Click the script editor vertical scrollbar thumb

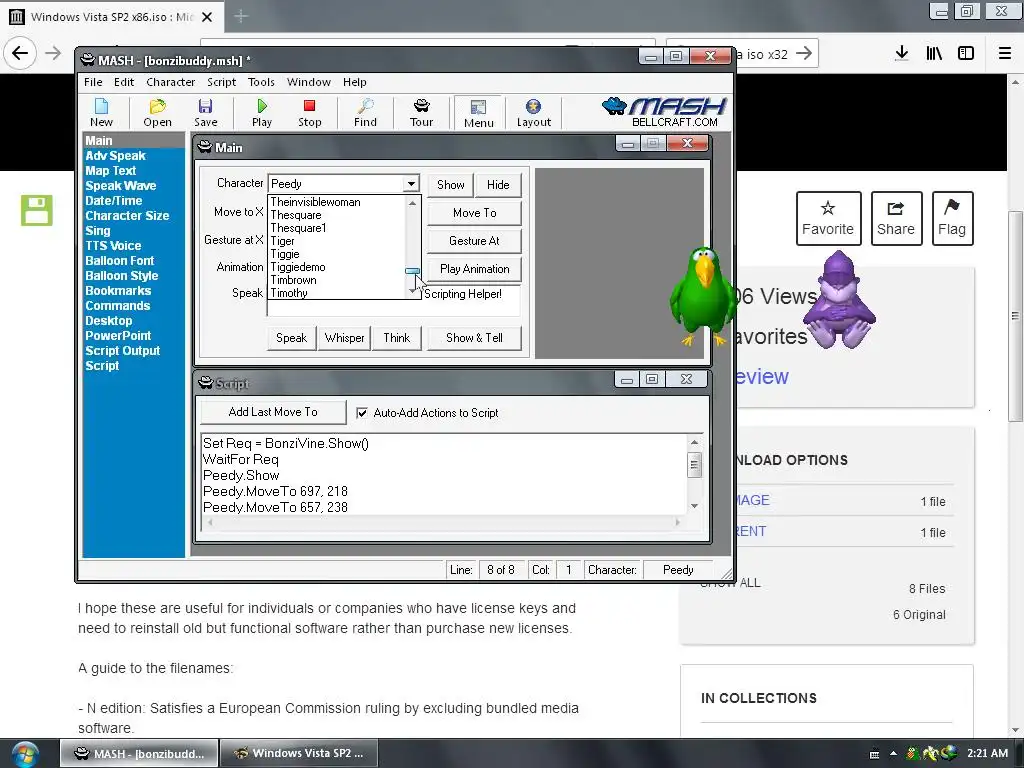coord(694,465)
